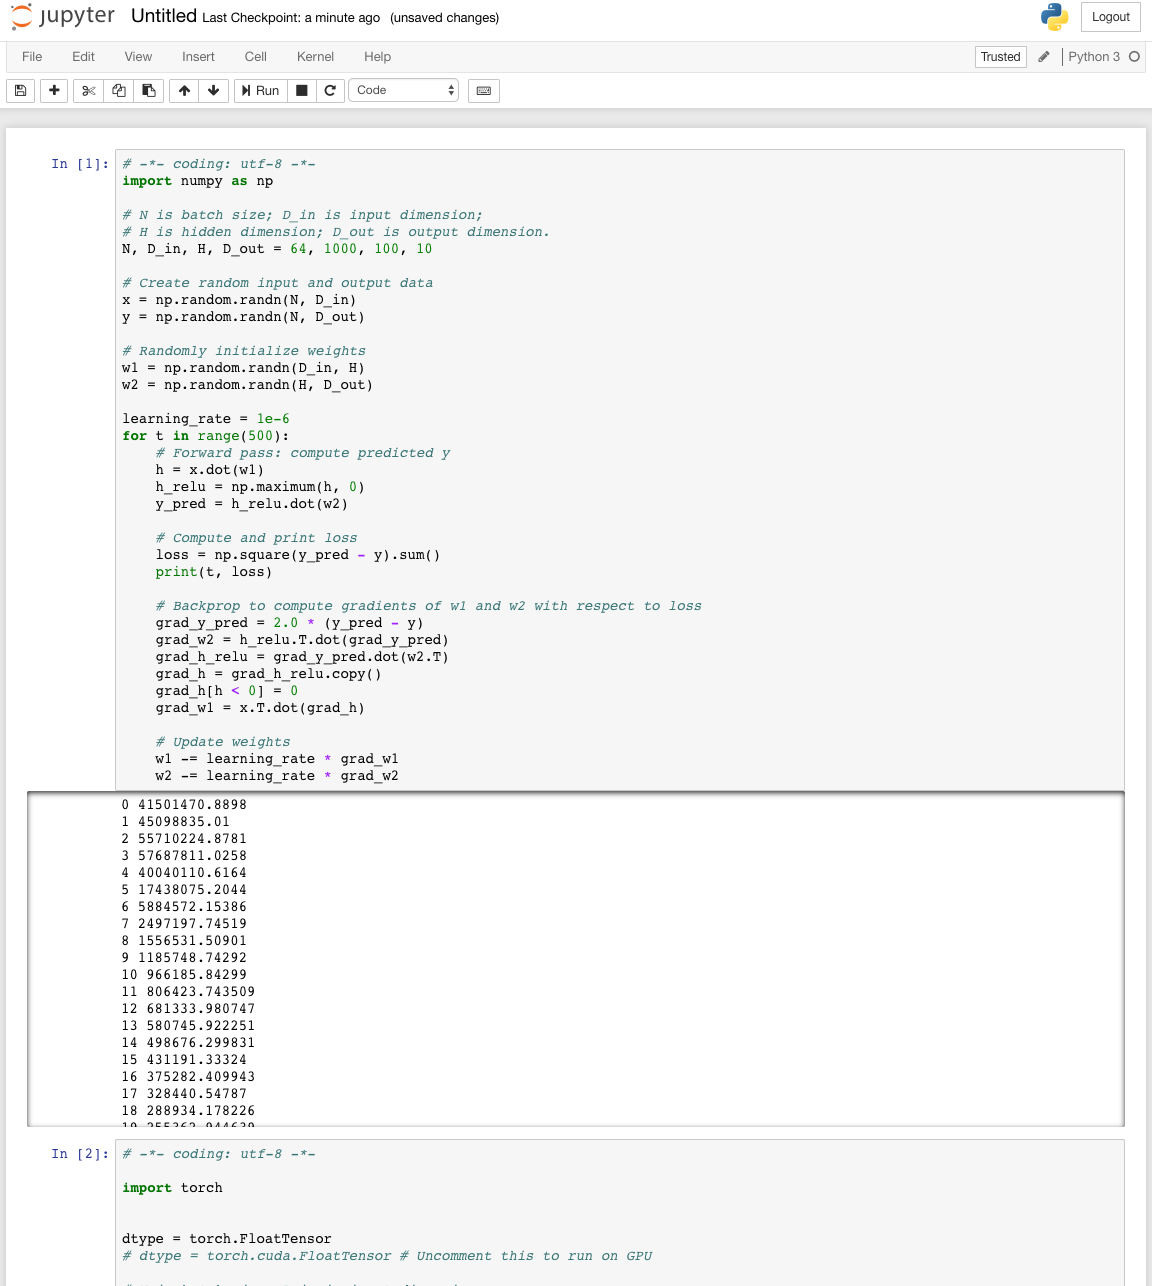Click the 'print(t, loss)' line

214,572
